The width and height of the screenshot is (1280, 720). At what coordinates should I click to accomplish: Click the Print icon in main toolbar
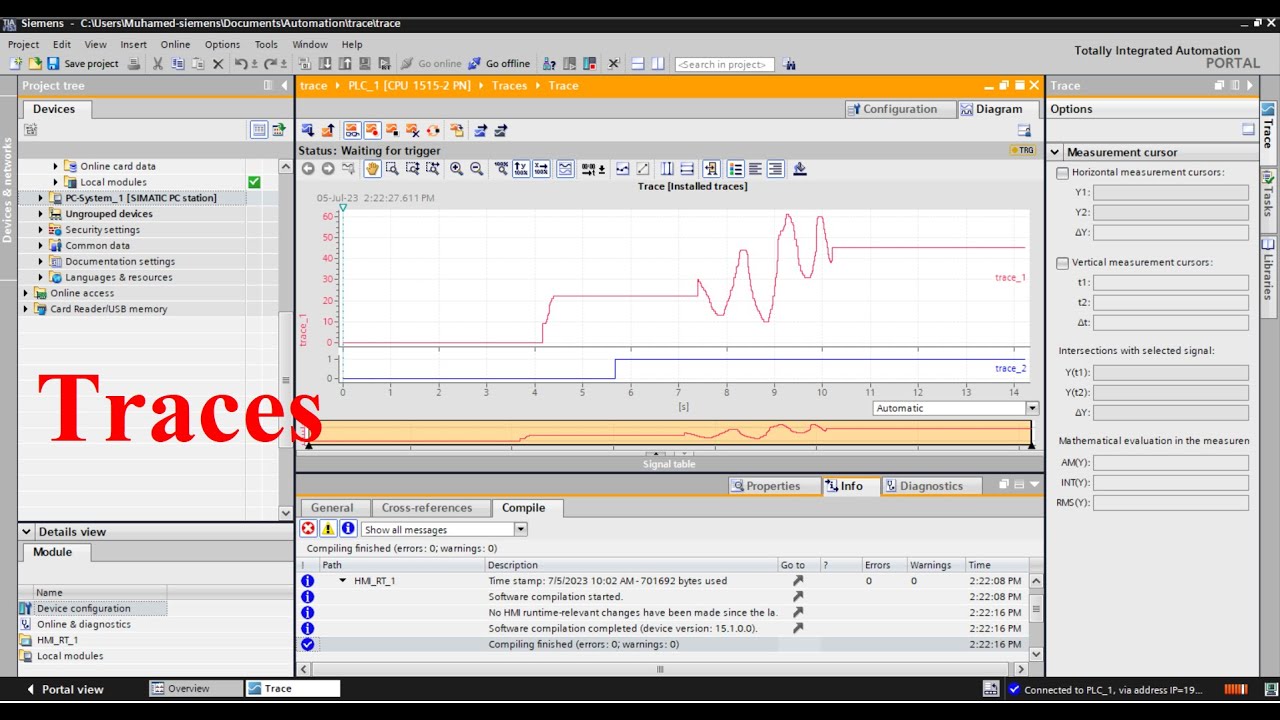[x=133, y=63]
